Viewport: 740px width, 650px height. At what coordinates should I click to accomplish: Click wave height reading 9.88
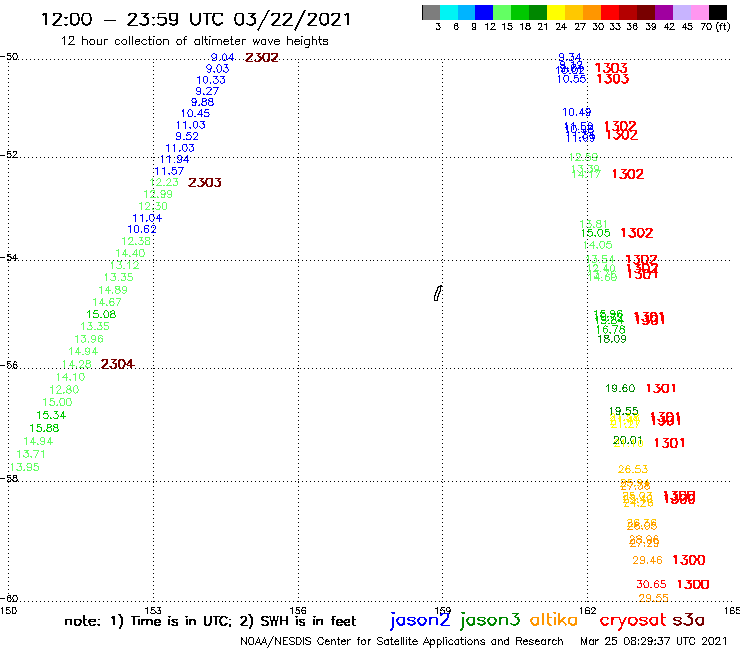tap(202, 102)
